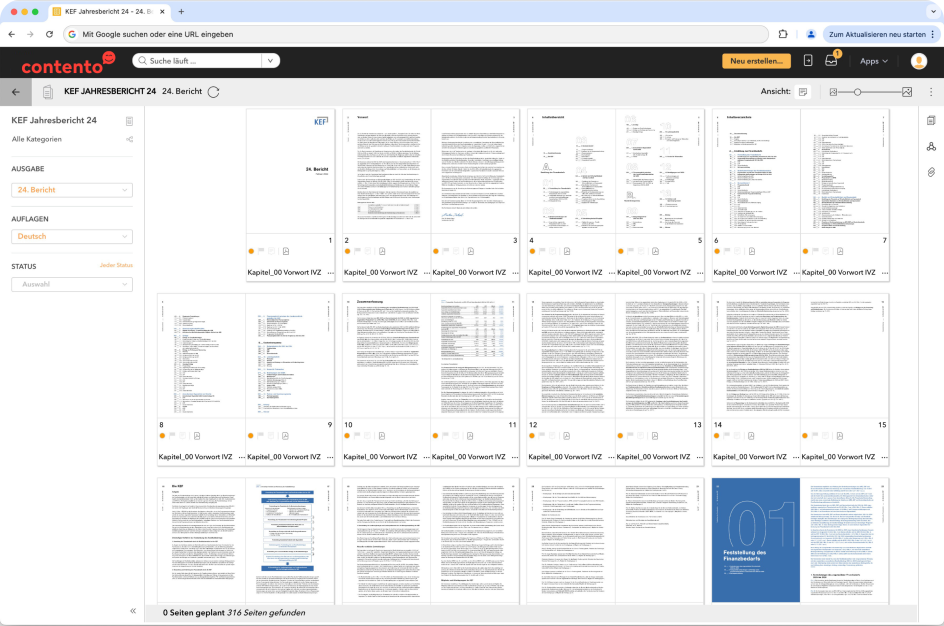
Task: Open the inbox with notification badge
Action: pyautogui.click(x=831, y=61)
